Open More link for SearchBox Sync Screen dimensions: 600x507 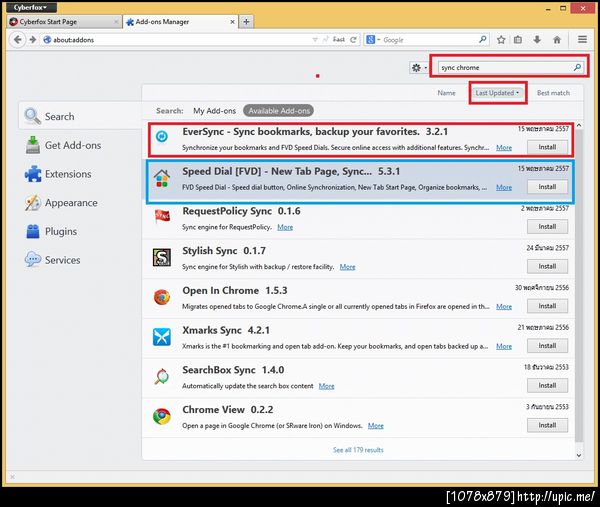(326, 386)
